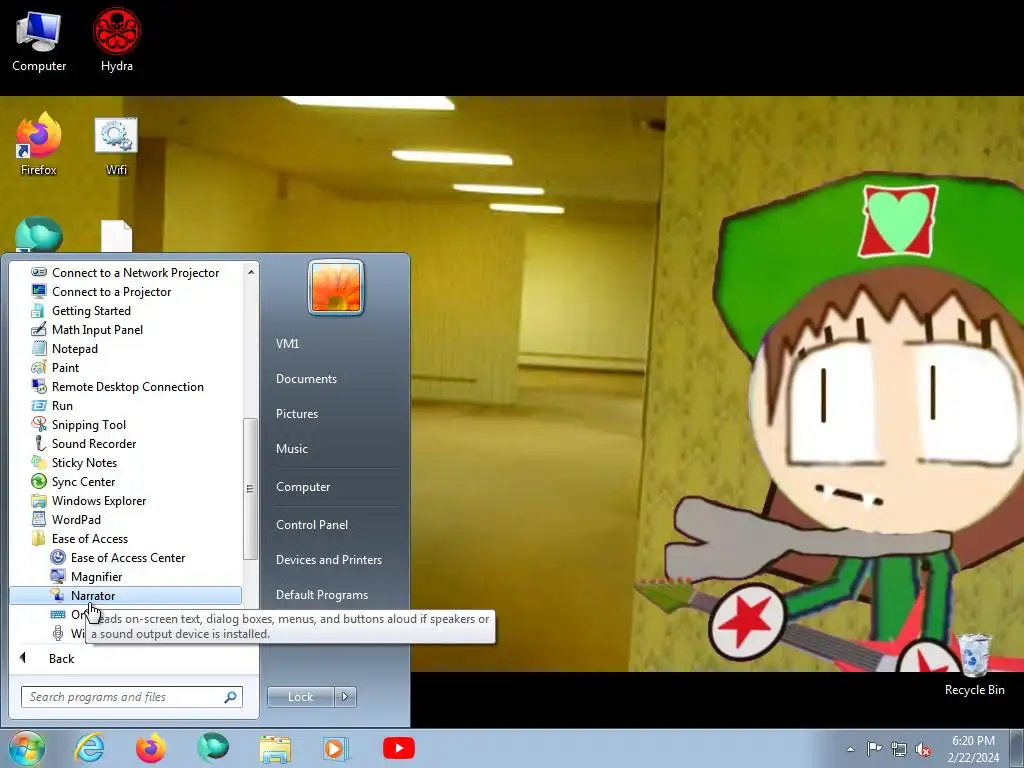Open Firefox from the taskbar
1024x768 pixels.
(x=151, y=748)
